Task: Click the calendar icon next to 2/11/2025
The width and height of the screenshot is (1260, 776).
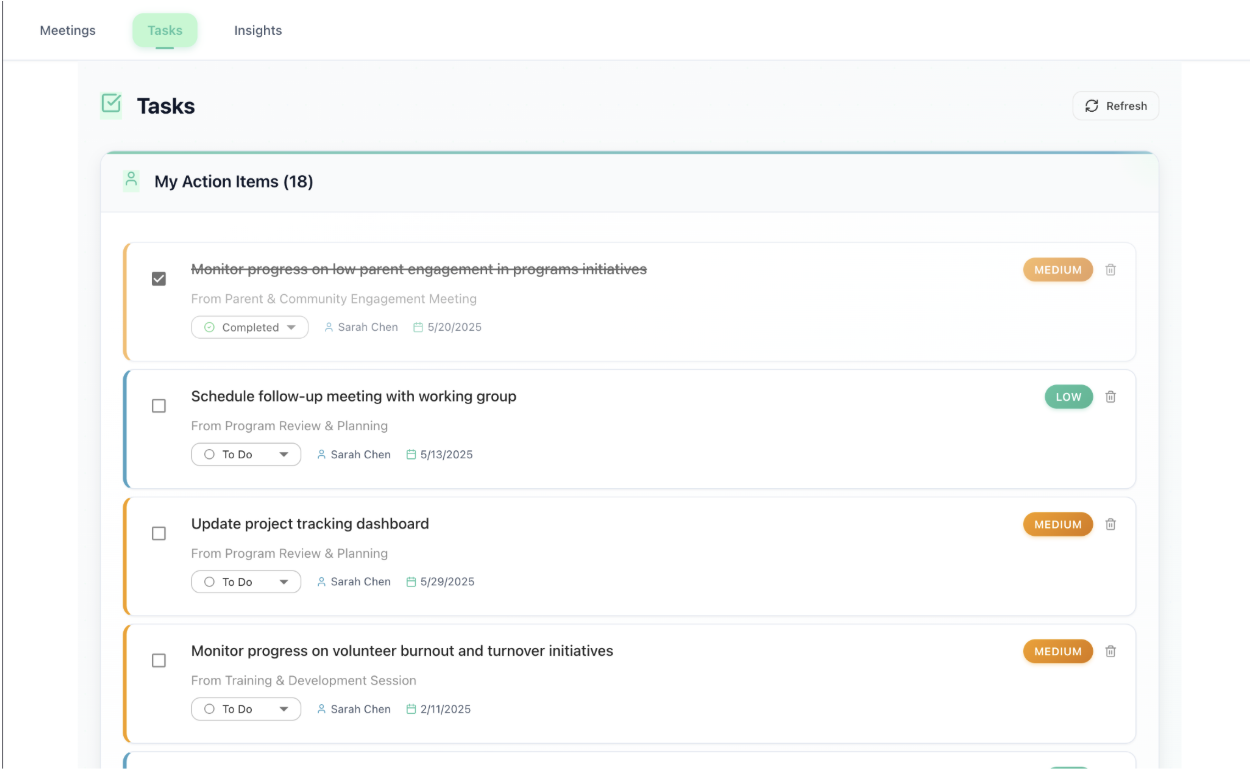Action: [x=411, y=709]
